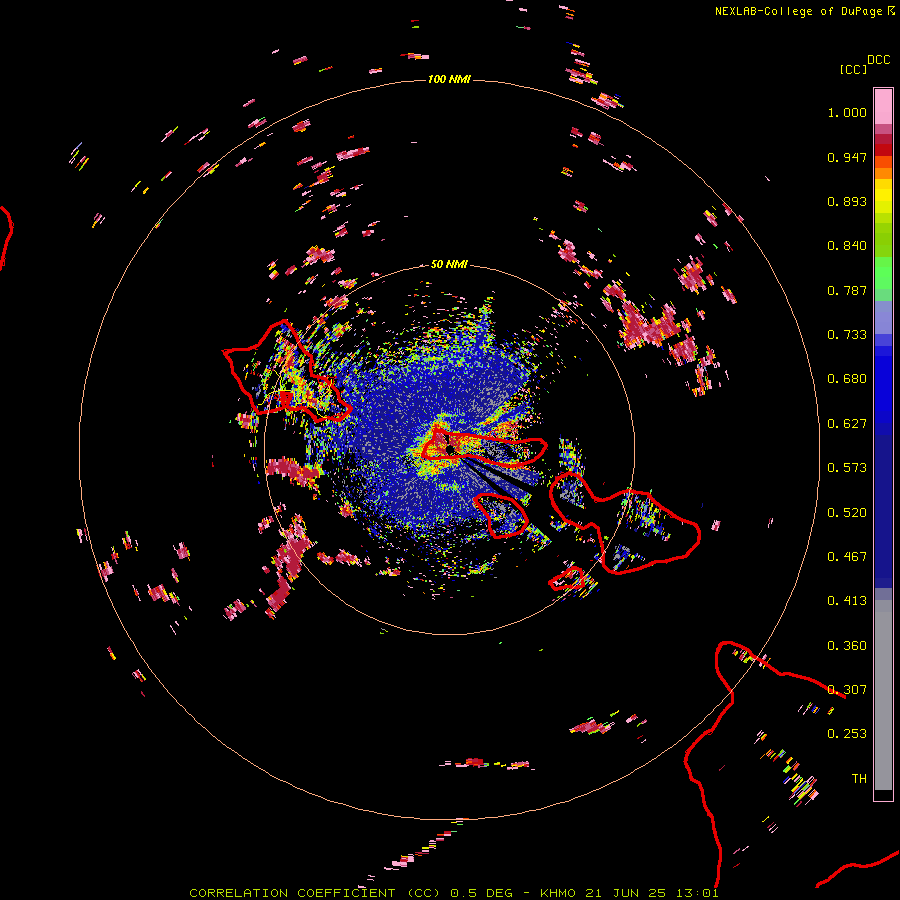Click the 0.360 scale label
Screen dimensions: 900x900
pyautogui.click(x=847, y=646)
